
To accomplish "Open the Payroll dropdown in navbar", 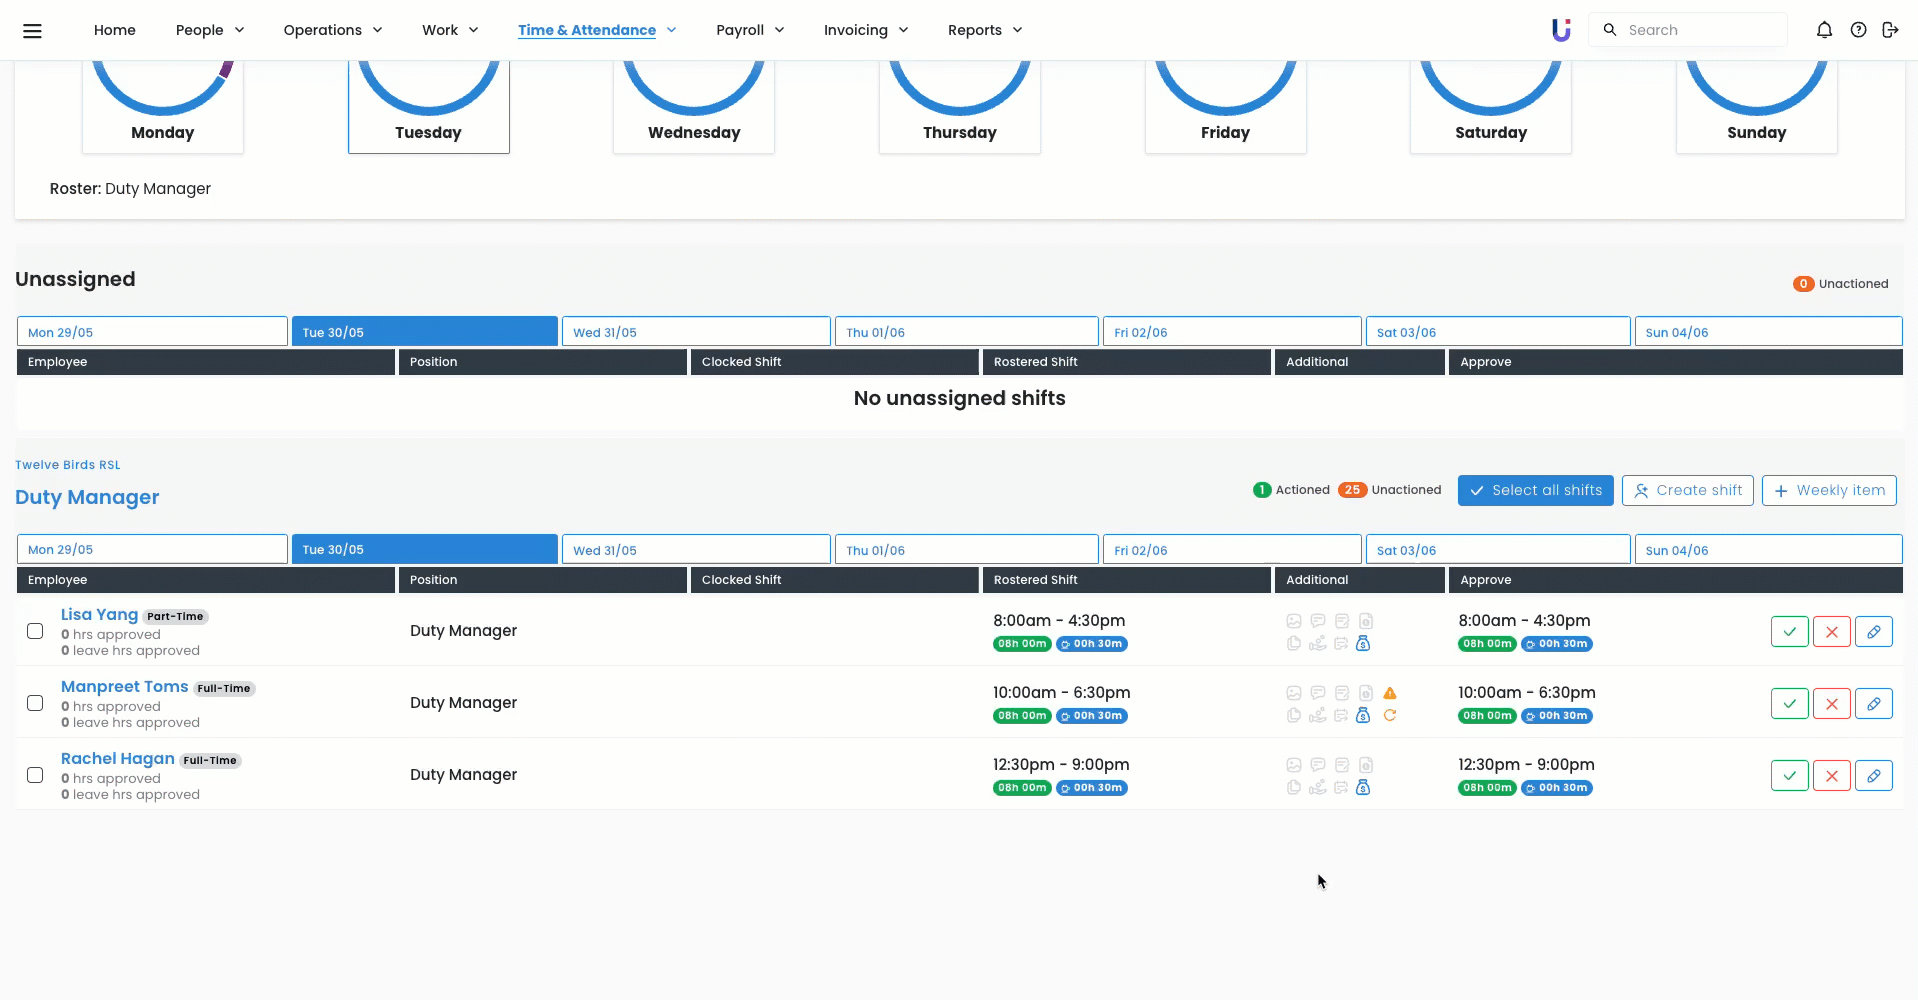I will (x=750, y=30).
